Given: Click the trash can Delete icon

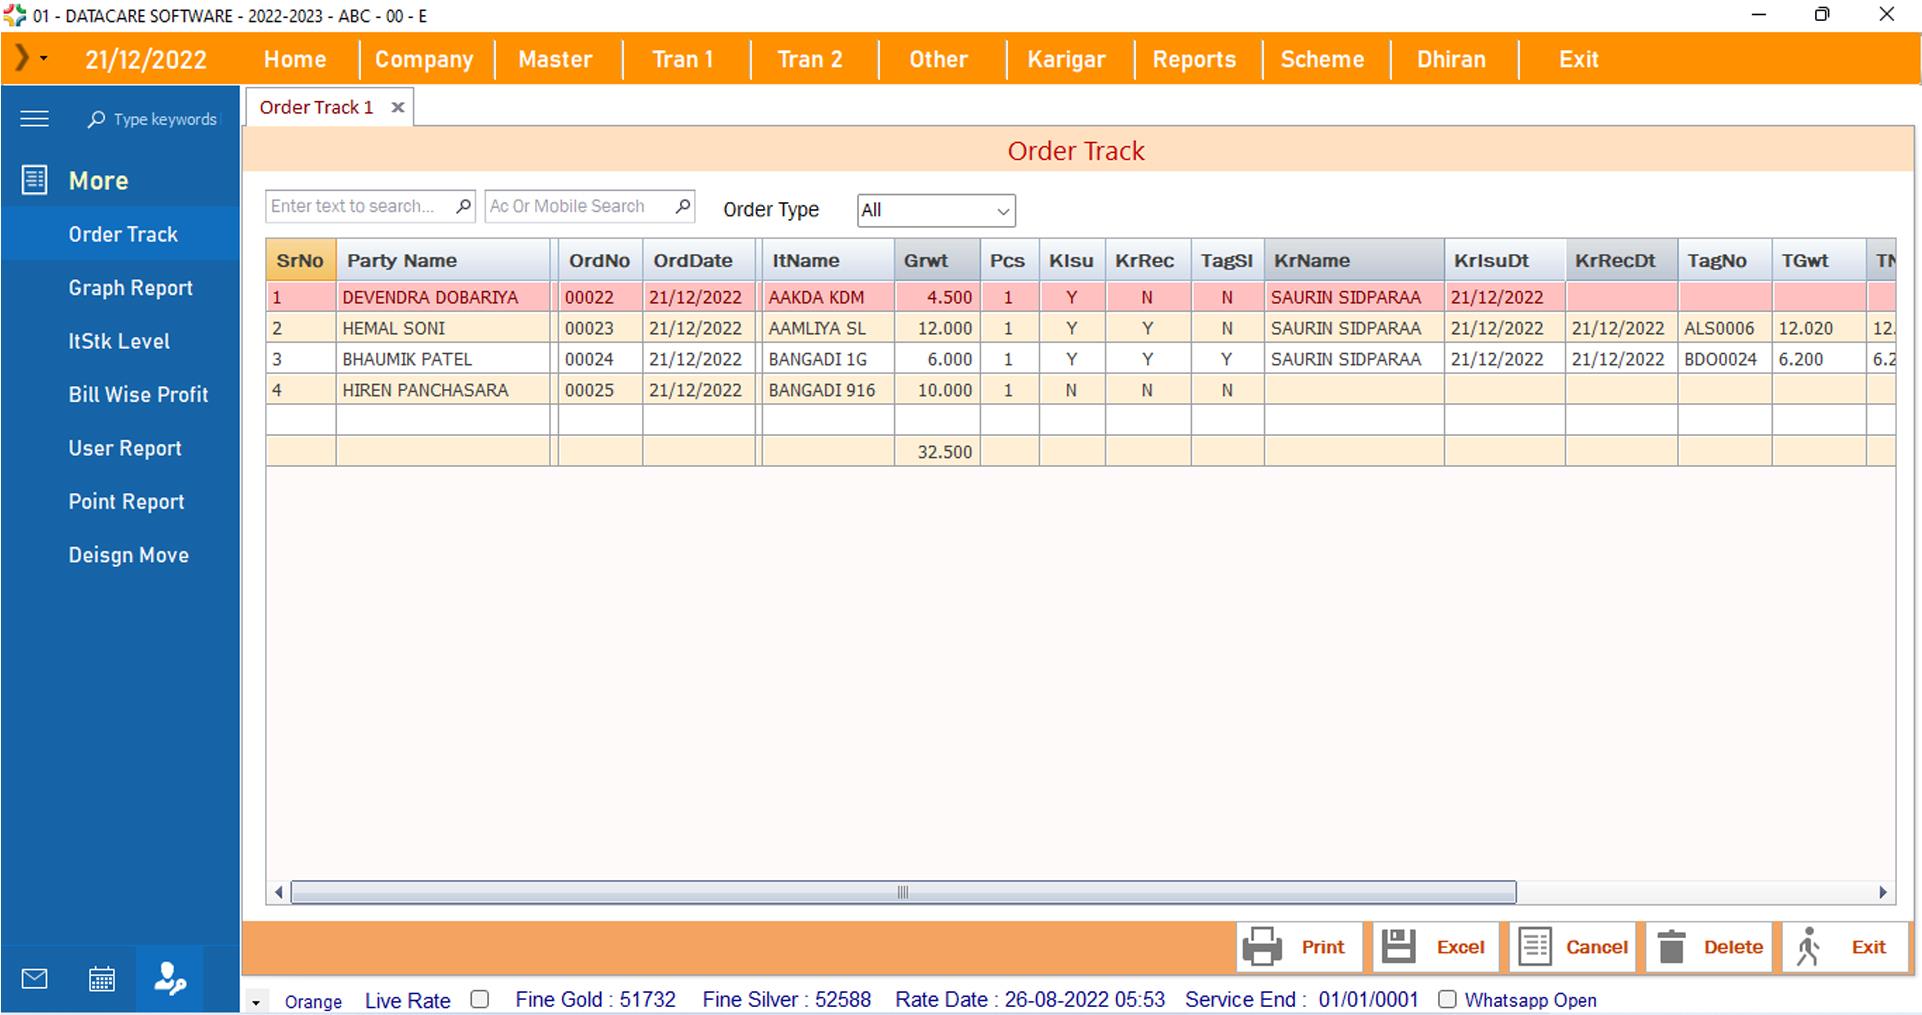Looking at the screenshot, I should (1671, 946).
